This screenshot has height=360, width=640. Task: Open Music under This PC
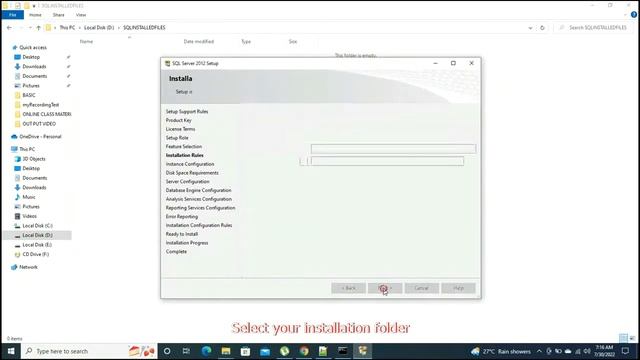pos(29,197)
